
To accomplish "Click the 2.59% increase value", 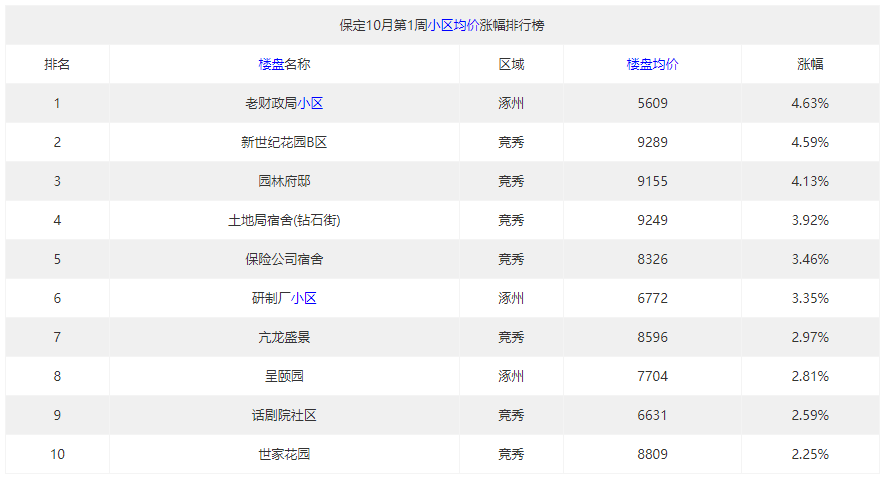I will coord(810,416).
